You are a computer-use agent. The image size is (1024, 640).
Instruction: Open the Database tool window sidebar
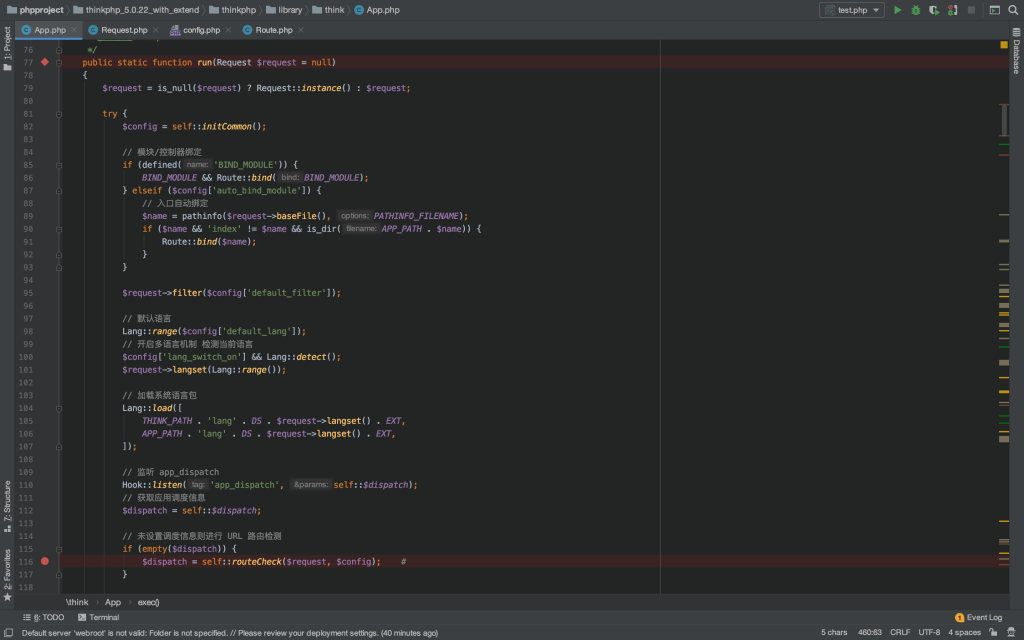coord(1016,52)
